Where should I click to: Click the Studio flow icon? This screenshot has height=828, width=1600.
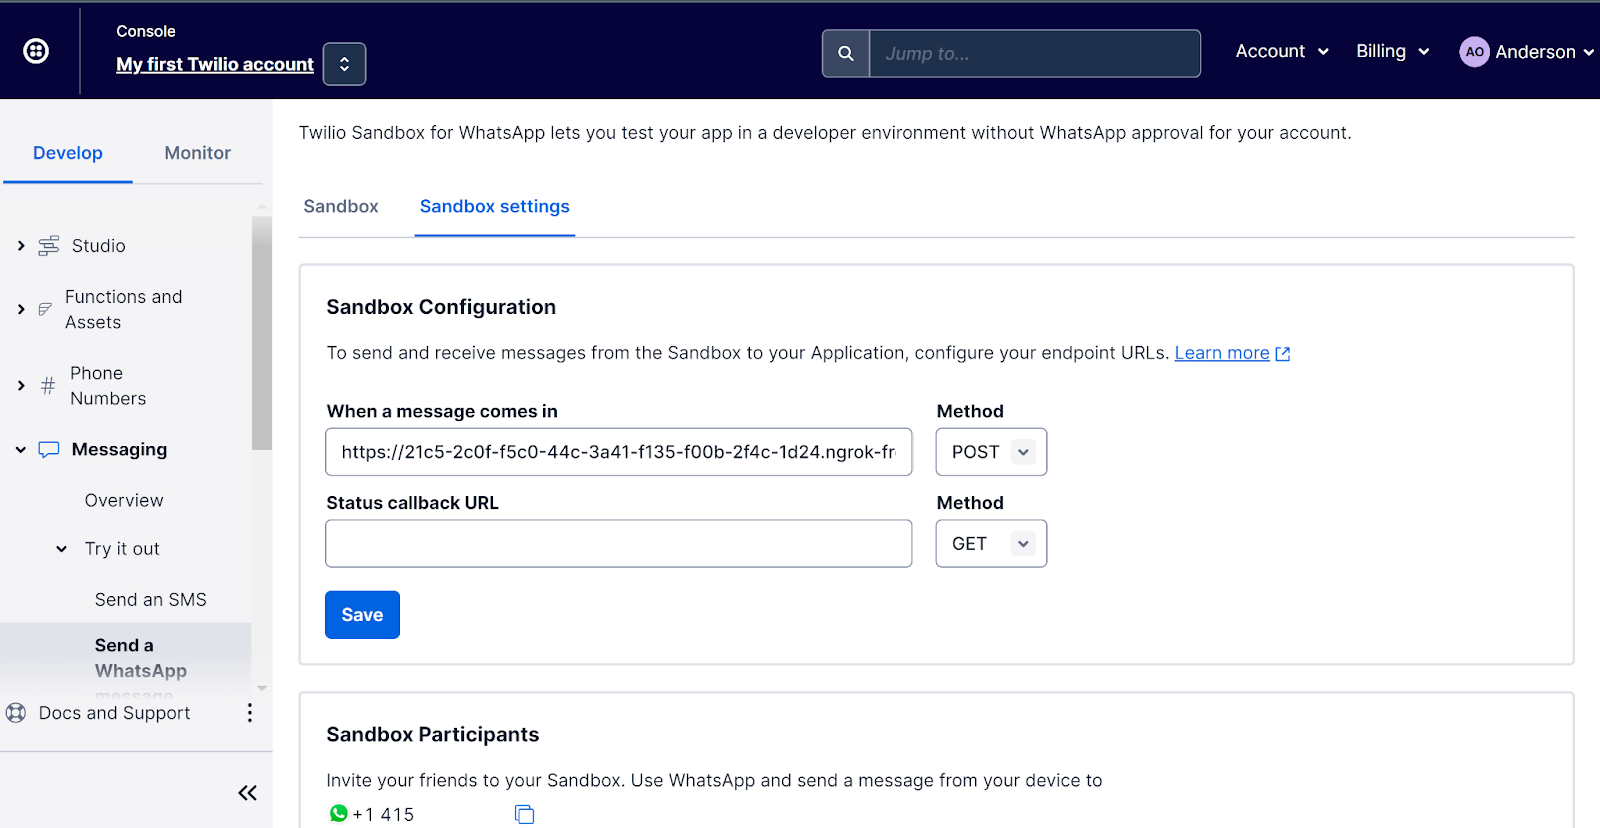coord(49,246)
